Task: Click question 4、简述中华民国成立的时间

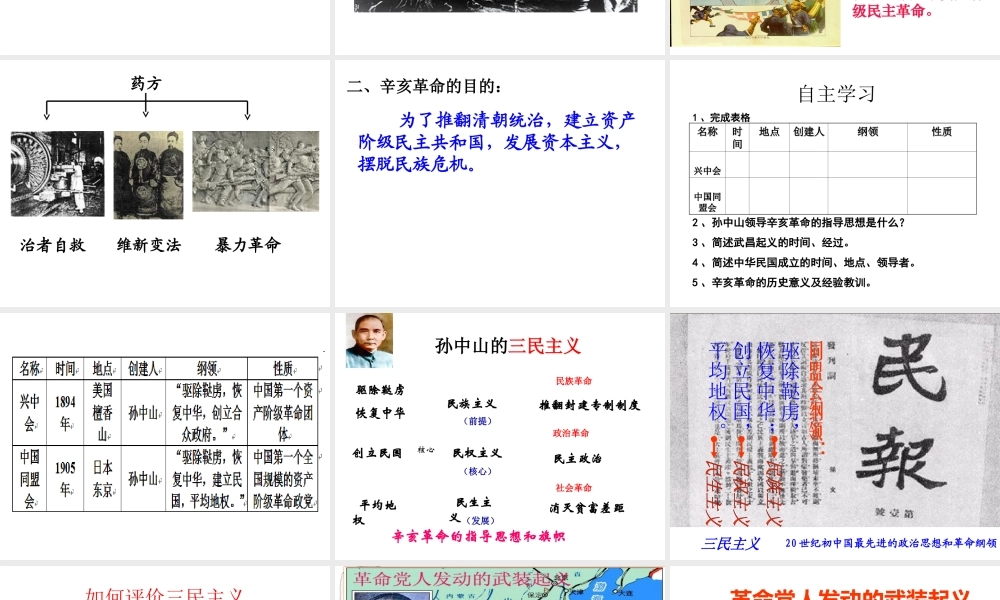Action: tap(805, 262)
